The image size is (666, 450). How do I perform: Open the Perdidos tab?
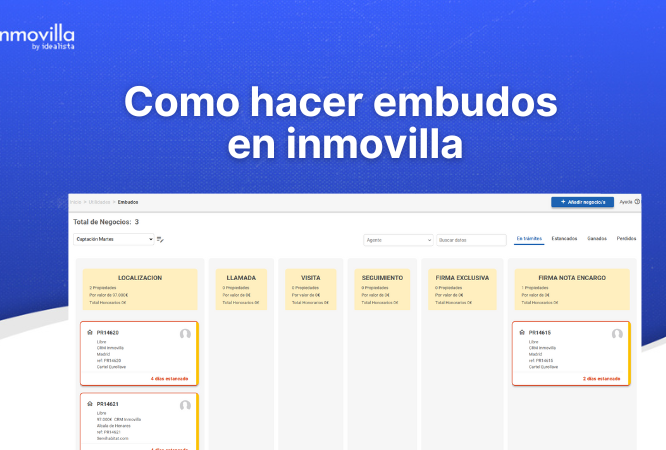(x=626, y=239)
